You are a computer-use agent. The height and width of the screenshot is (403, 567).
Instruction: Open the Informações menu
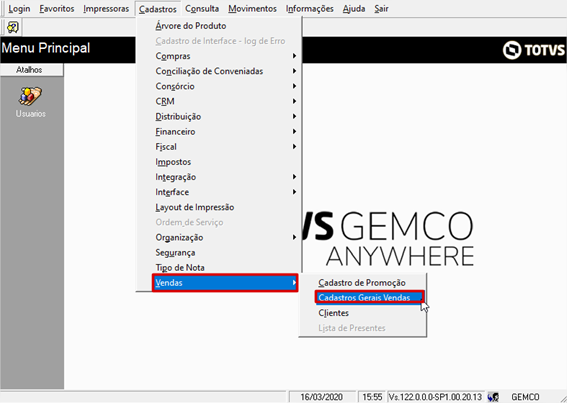(310, 9)
